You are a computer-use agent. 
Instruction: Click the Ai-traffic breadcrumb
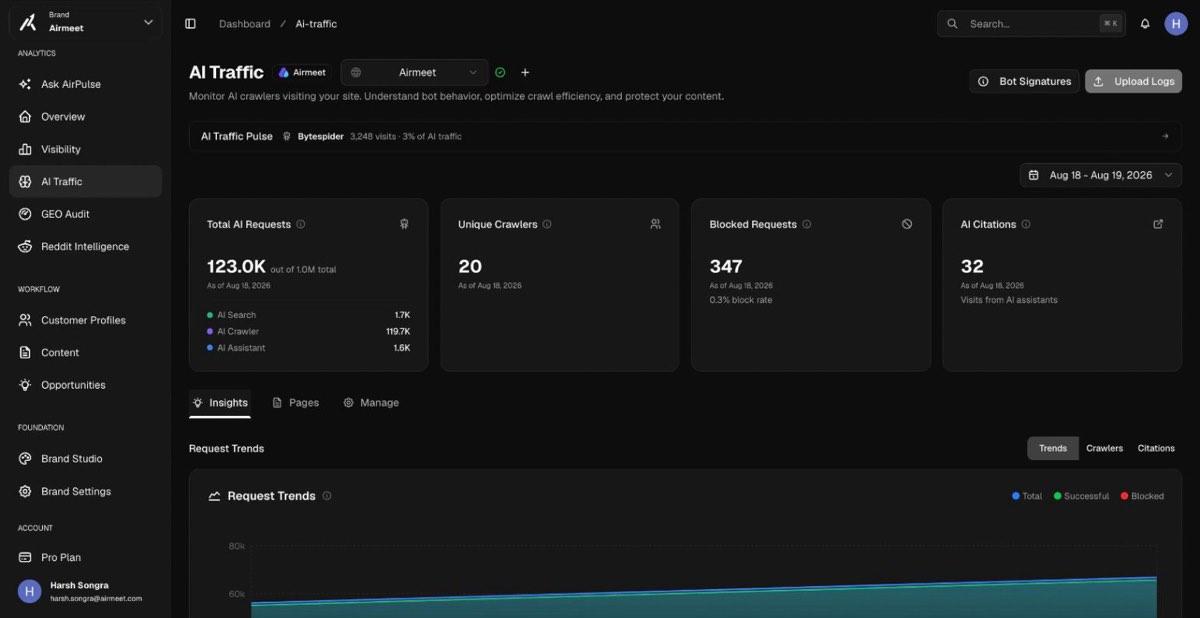316,24
